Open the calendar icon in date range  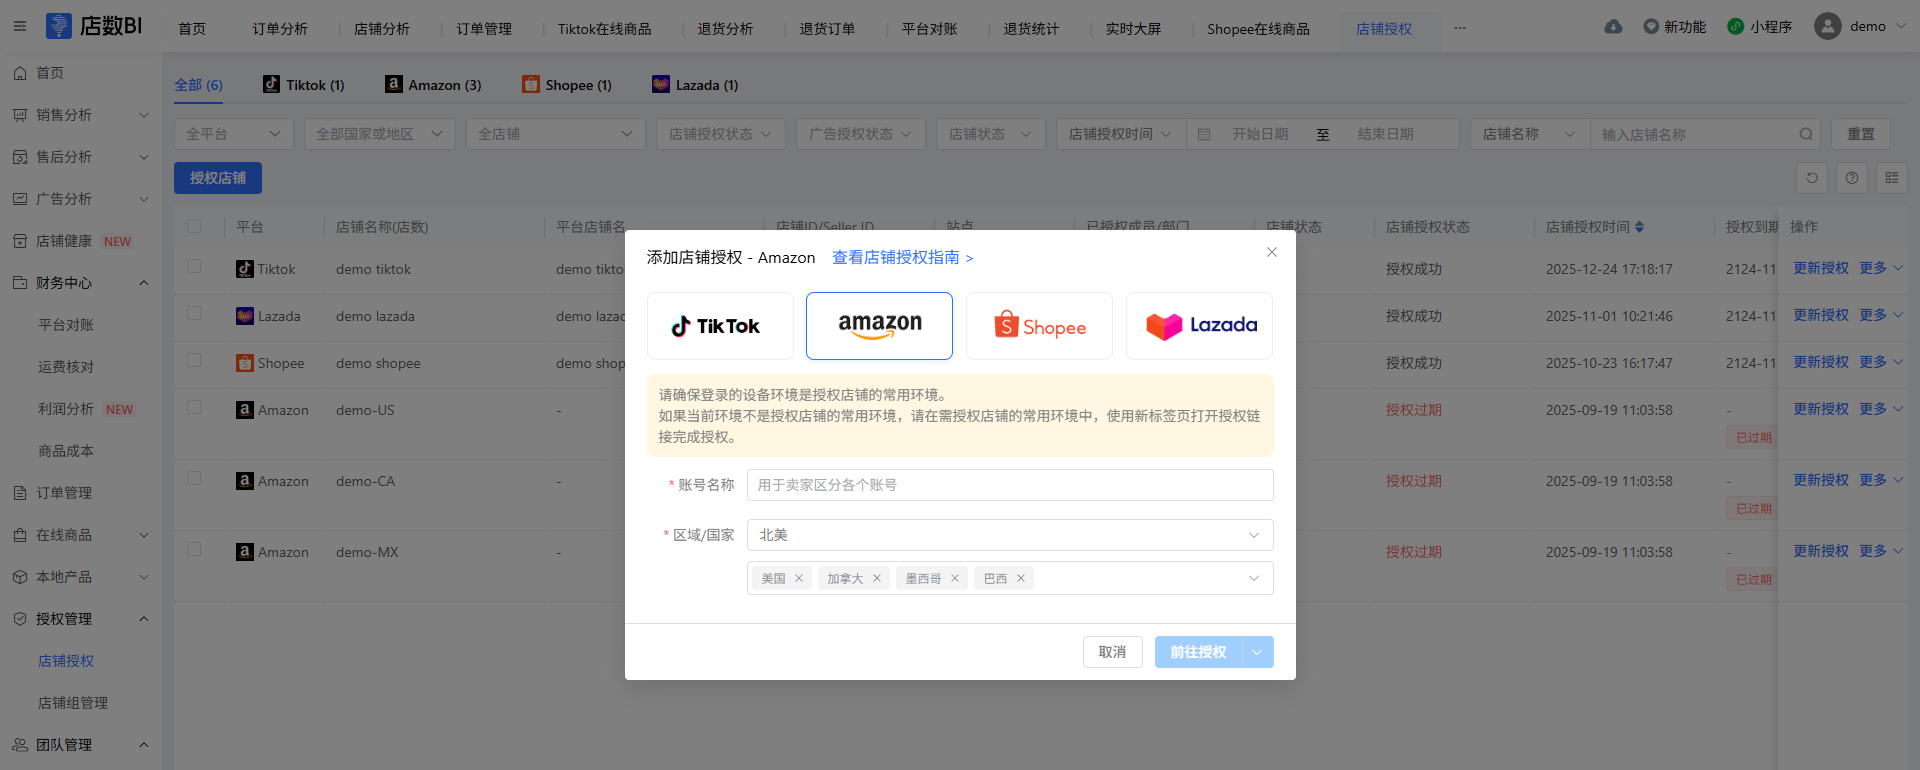point(1204,134)
